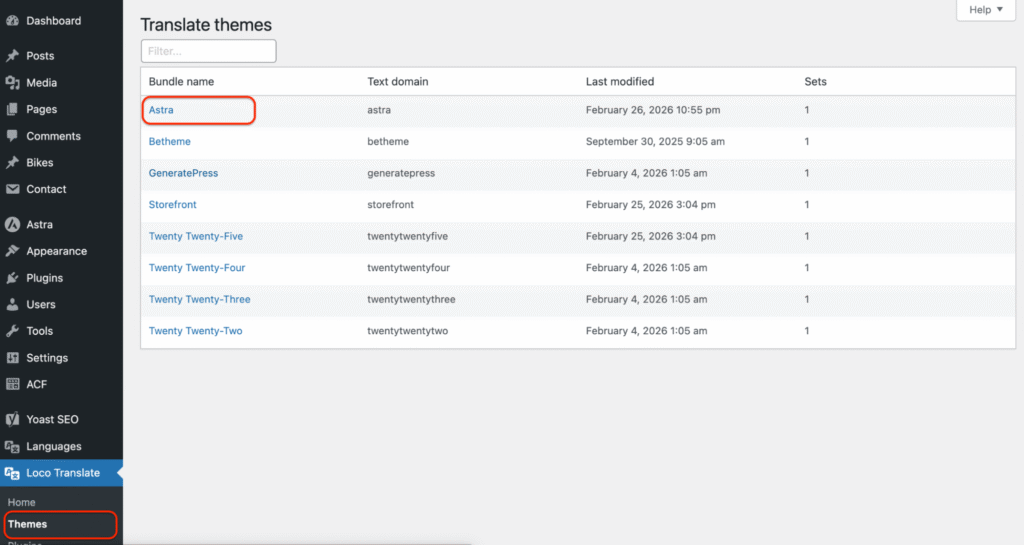Click the Plugins plug icon
Screen dimensions: 1024x545
point(13,278)
